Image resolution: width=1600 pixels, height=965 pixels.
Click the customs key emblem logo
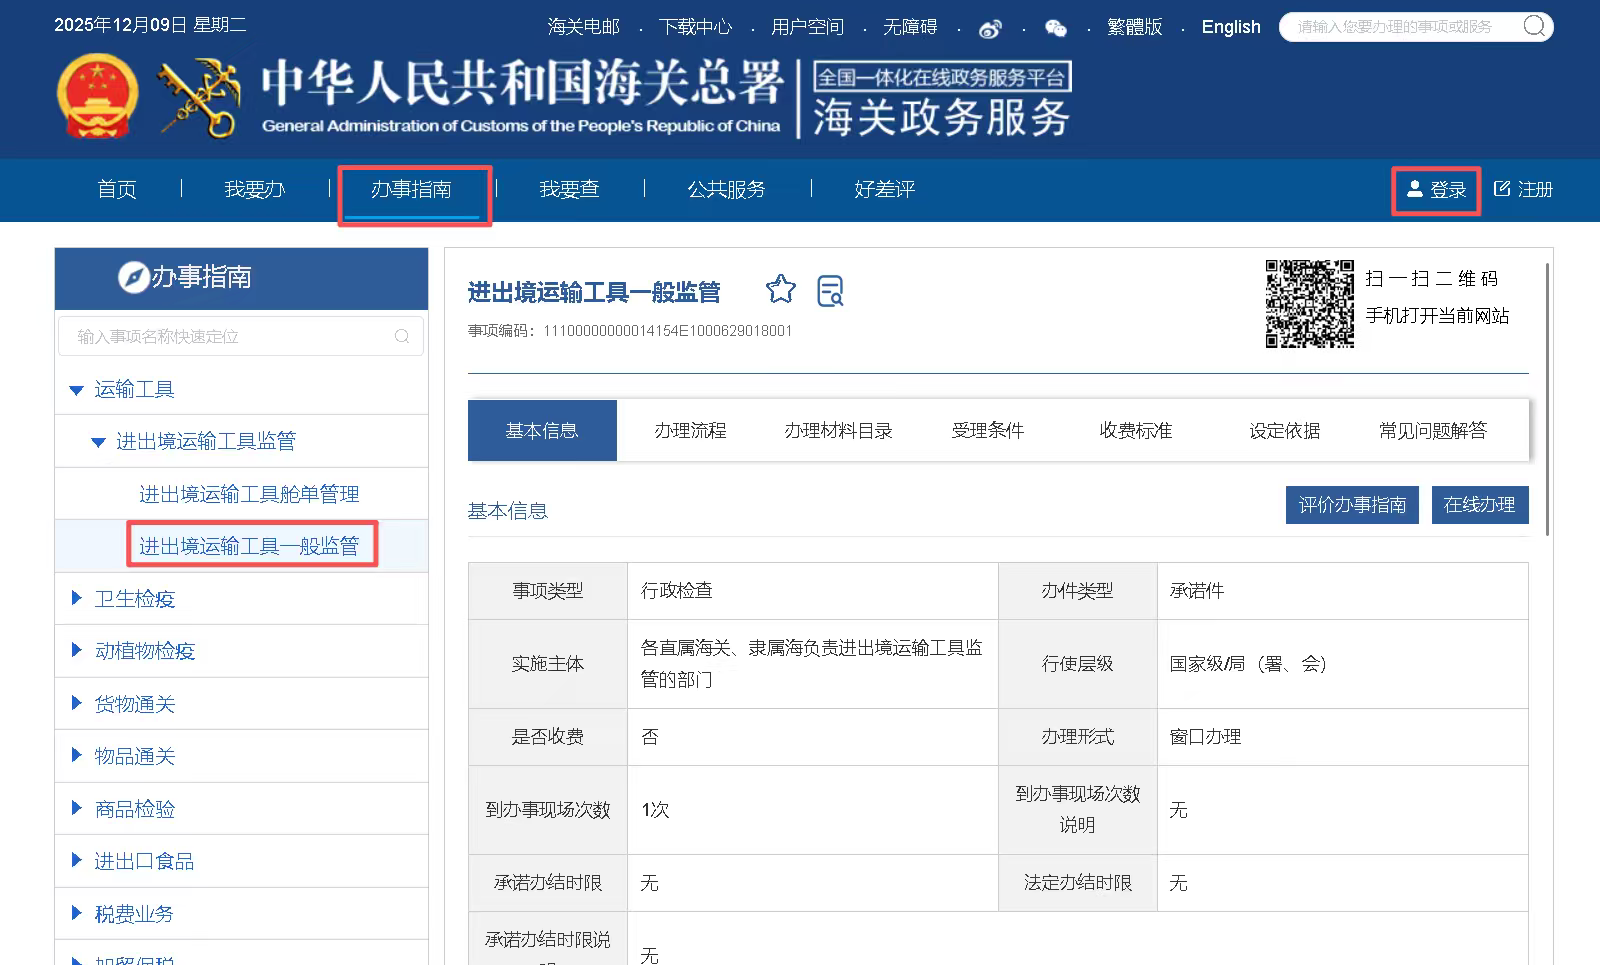[199, 96]
